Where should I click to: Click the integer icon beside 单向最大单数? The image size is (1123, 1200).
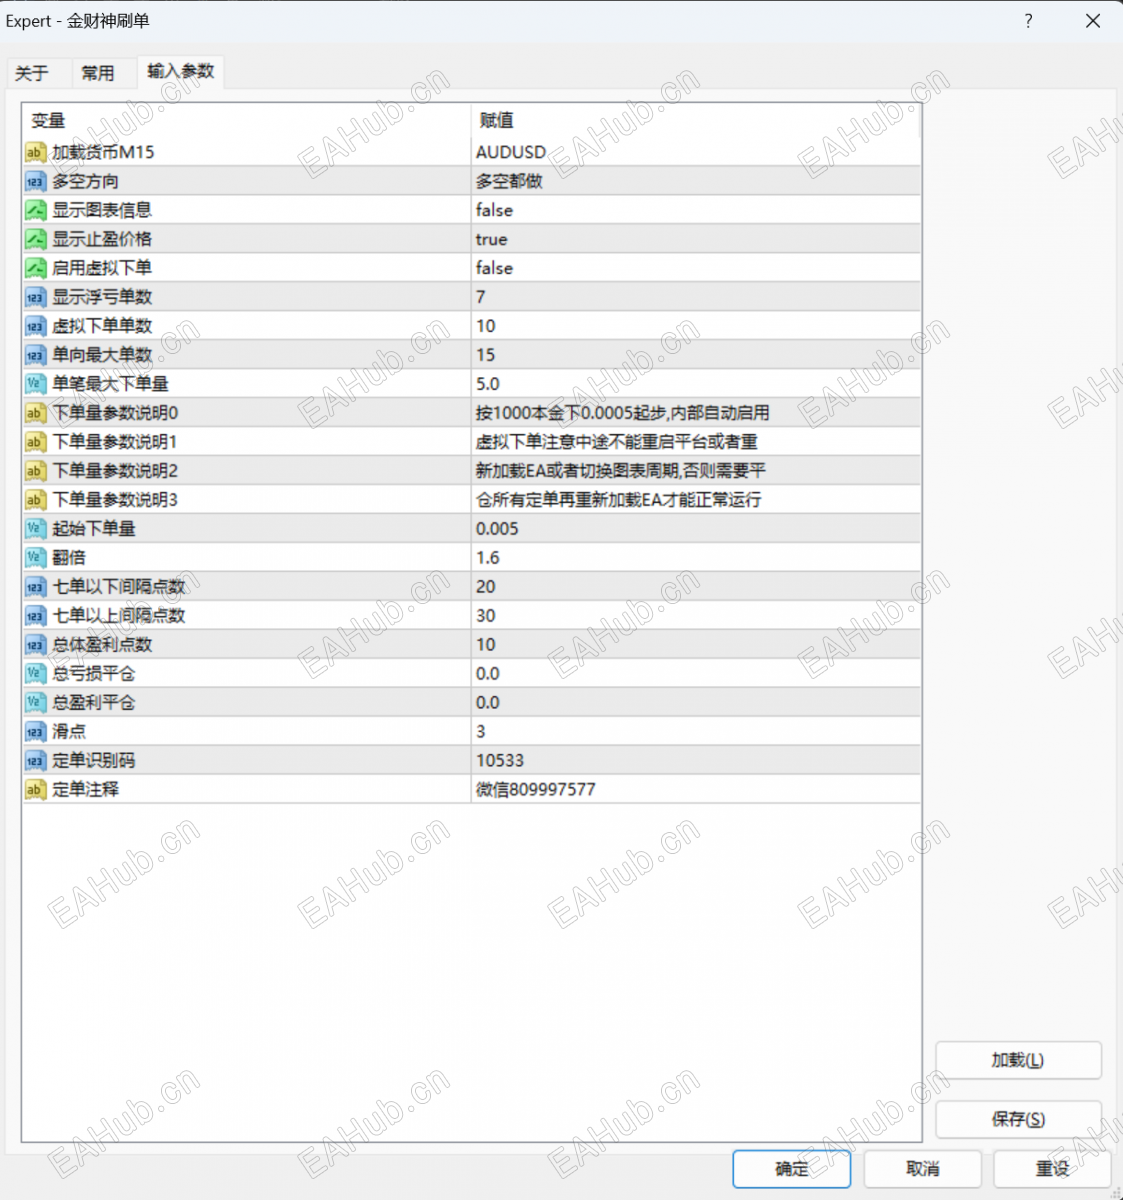(35, 355)
